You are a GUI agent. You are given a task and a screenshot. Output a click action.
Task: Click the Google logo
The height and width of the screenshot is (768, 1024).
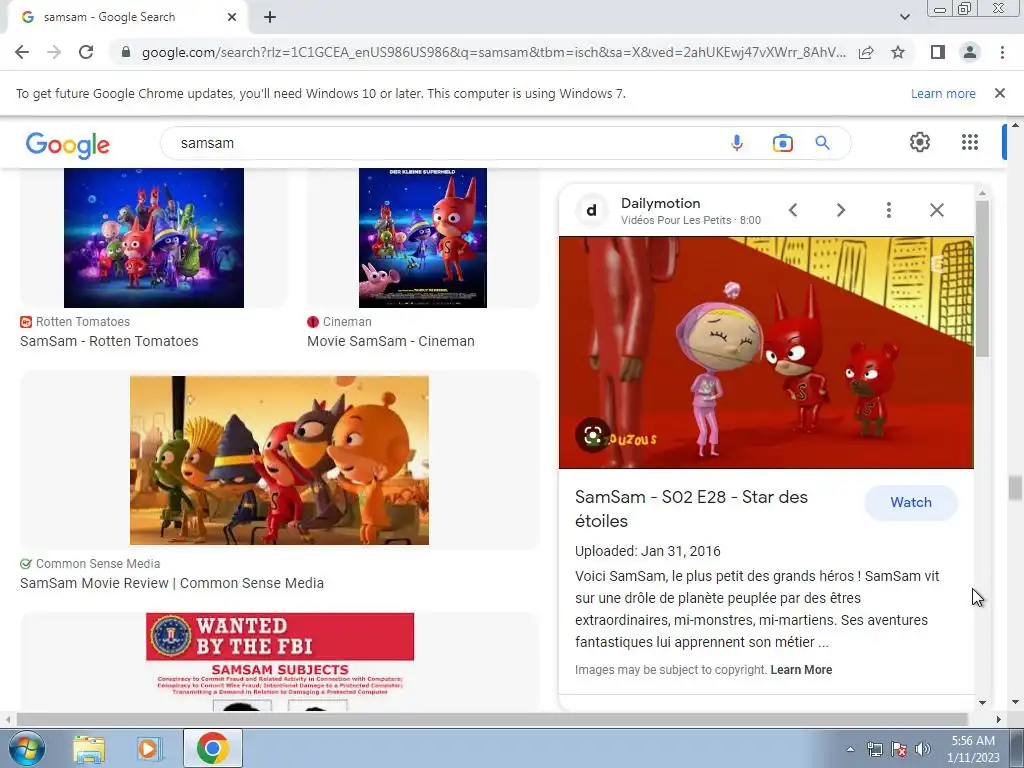click(68, 145)
